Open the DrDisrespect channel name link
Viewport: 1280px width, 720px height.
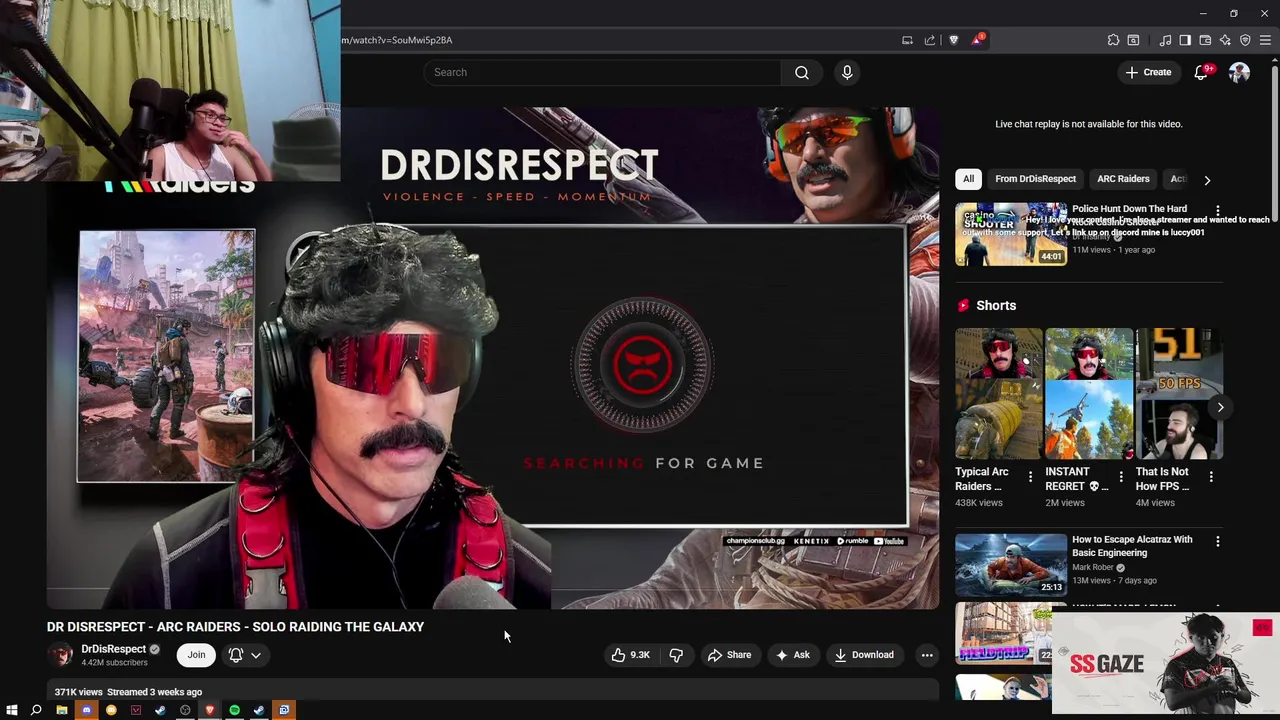(x=113, y=649)
